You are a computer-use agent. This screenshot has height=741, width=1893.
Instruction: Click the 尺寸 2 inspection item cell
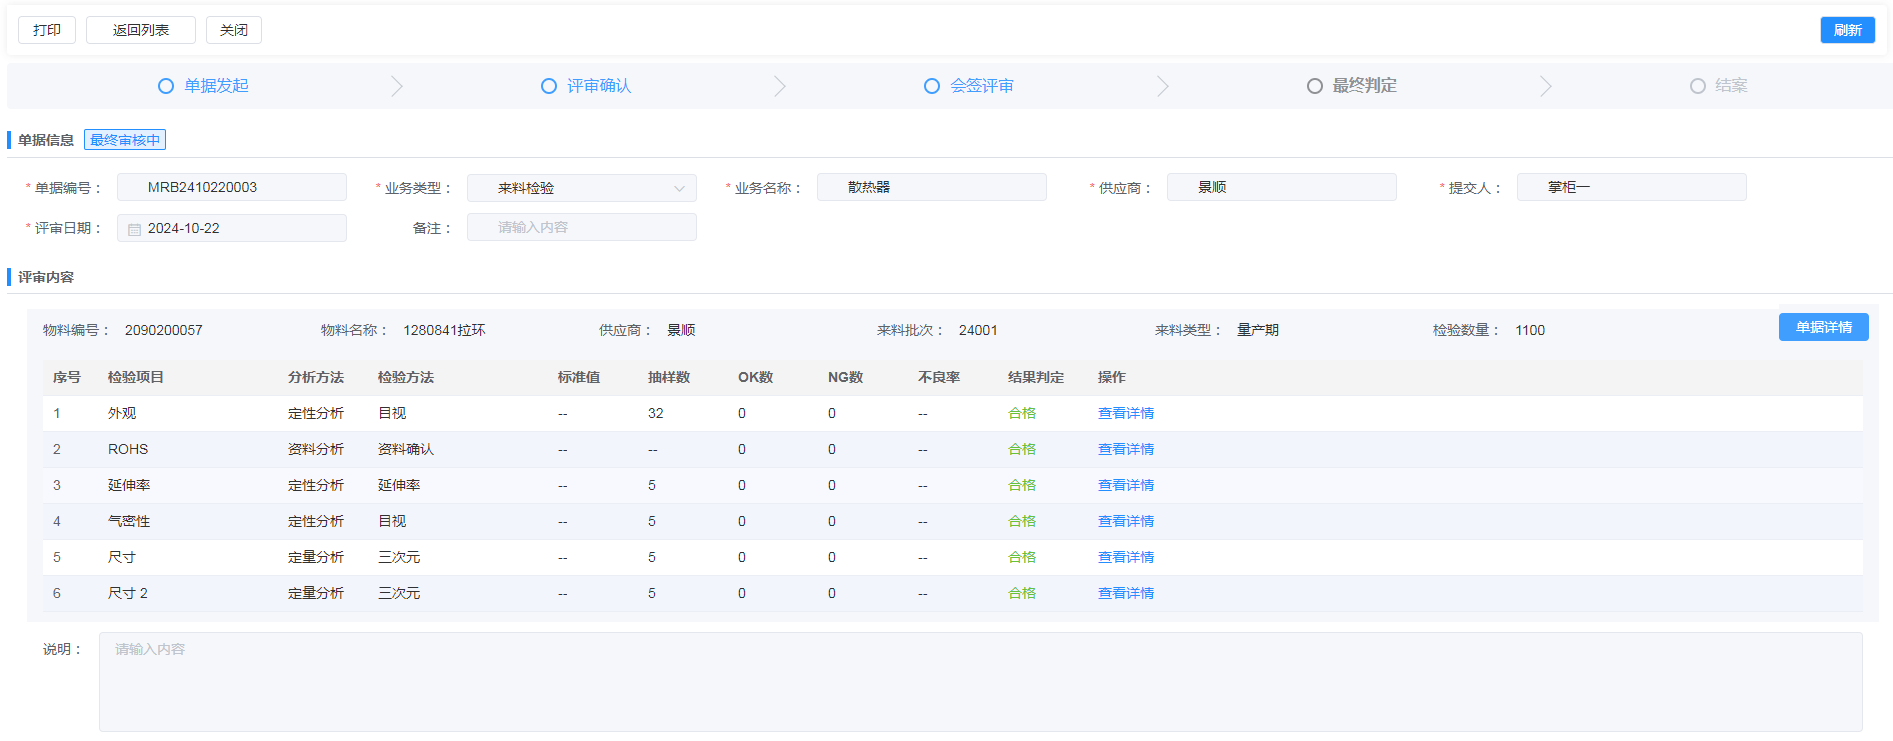point(128,593)
